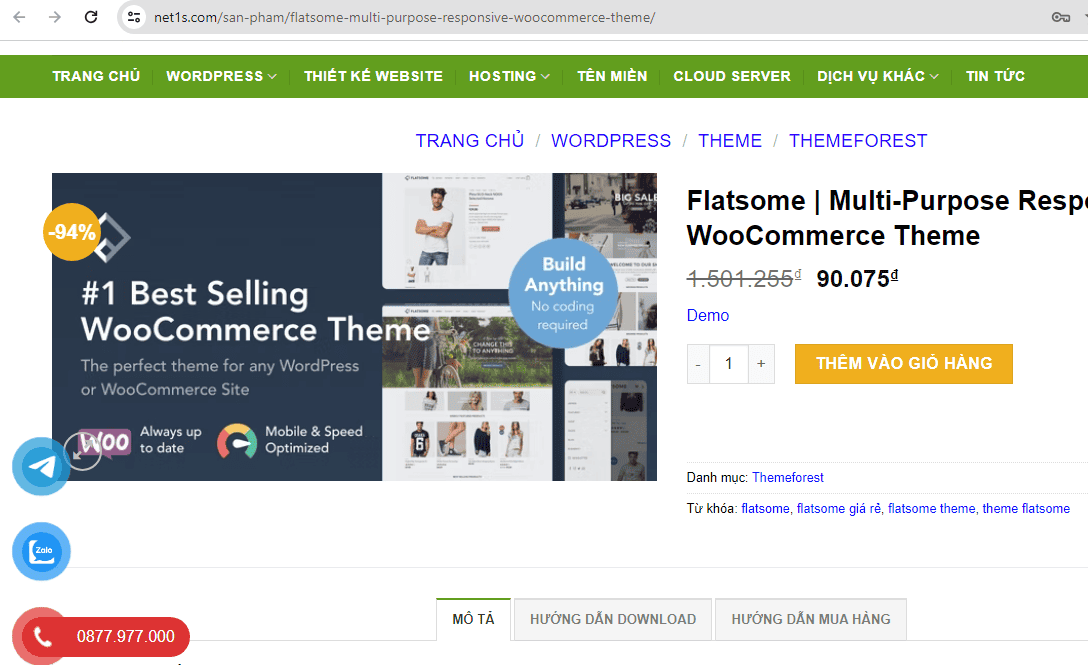1088x665 pixels.
Task: Open the Demo link
Action: (708, 315)
